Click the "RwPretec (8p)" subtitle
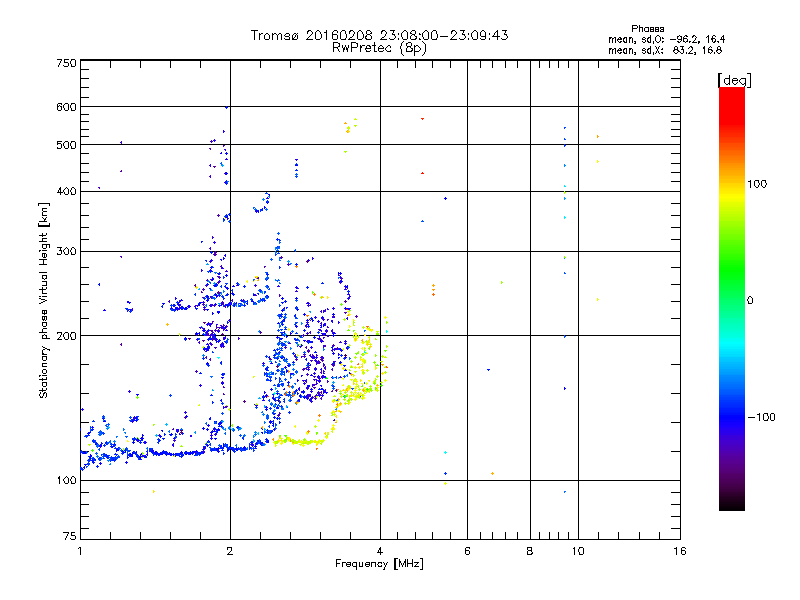The width and height of the screenshot is (800, 600). pyautogui.click(x=379, y=48)
